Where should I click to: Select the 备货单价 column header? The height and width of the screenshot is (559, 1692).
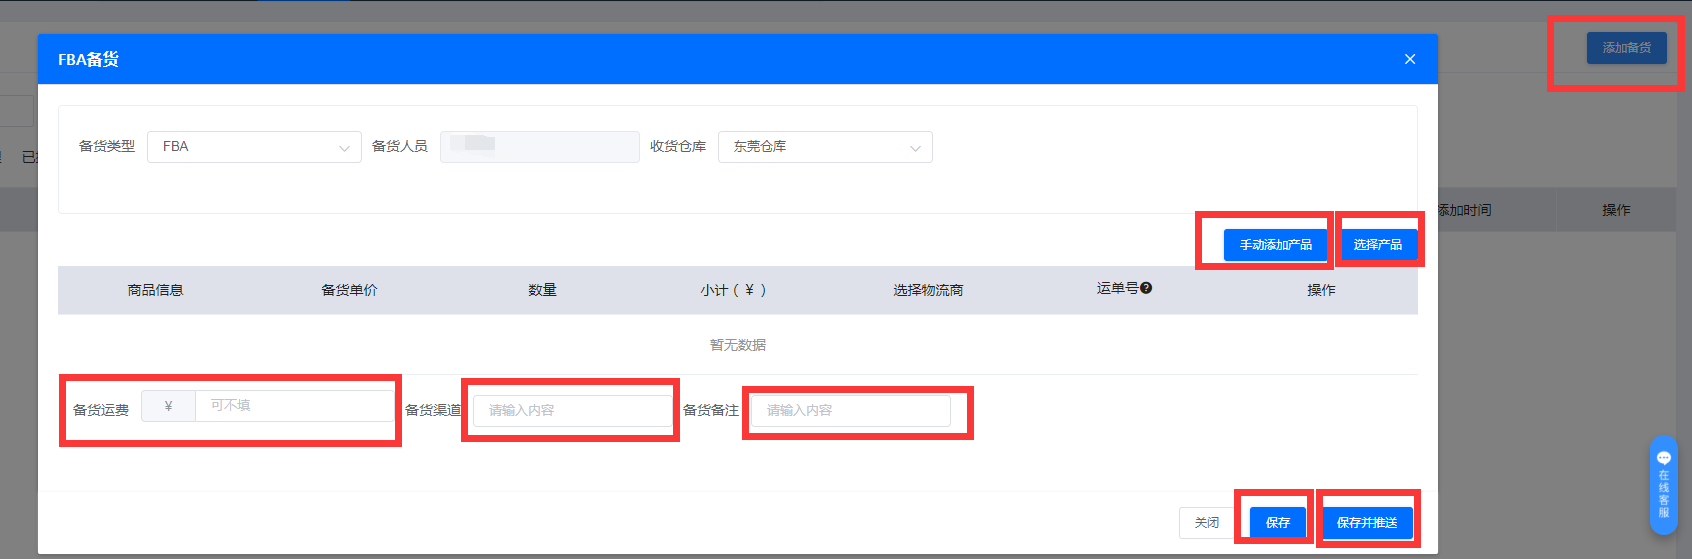[x=349, y=291]
